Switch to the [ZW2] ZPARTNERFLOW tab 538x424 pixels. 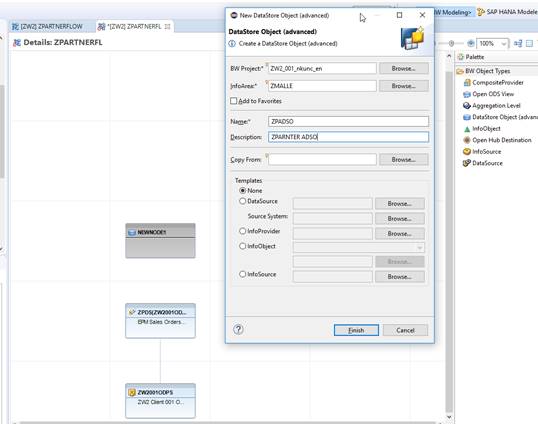(x=47, y=26)
